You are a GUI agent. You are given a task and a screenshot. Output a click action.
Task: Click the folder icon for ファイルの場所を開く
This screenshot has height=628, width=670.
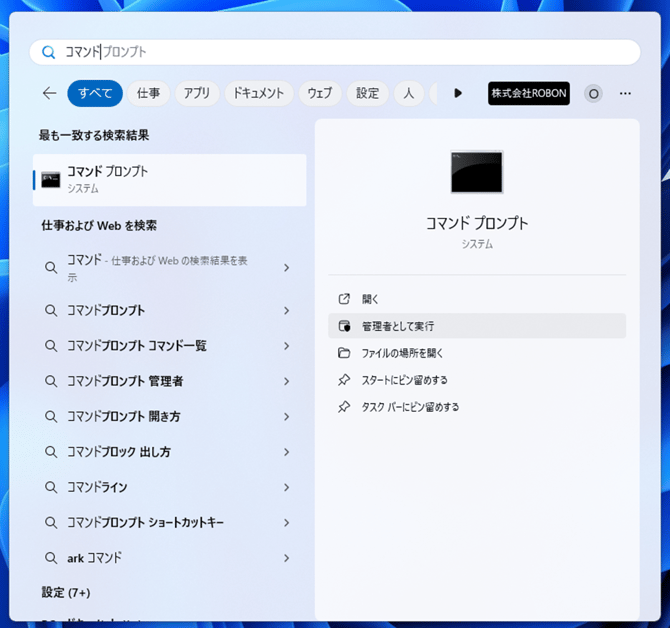345,353
